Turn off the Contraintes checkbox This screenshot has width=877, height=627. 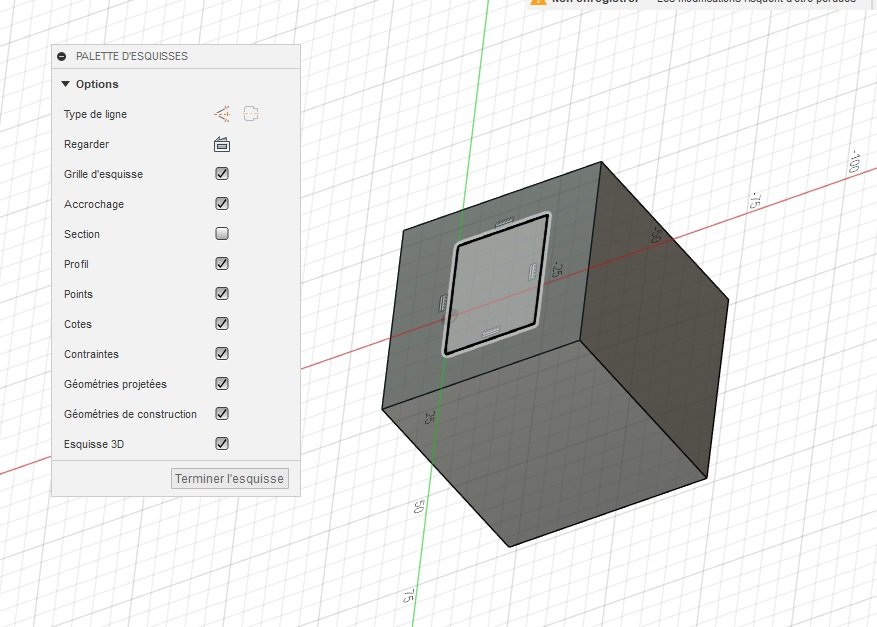222,353
